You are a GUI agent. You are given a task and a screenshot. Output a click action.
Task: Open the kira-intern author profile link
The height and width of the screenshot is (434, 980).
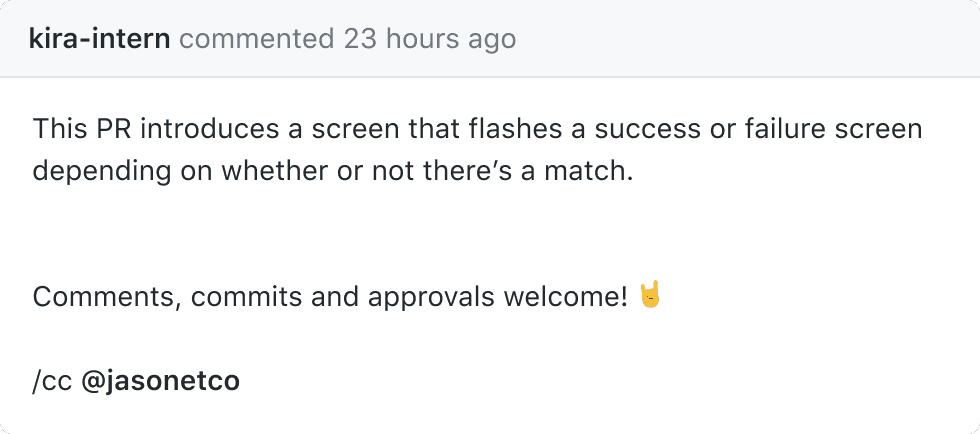[100, 40]
